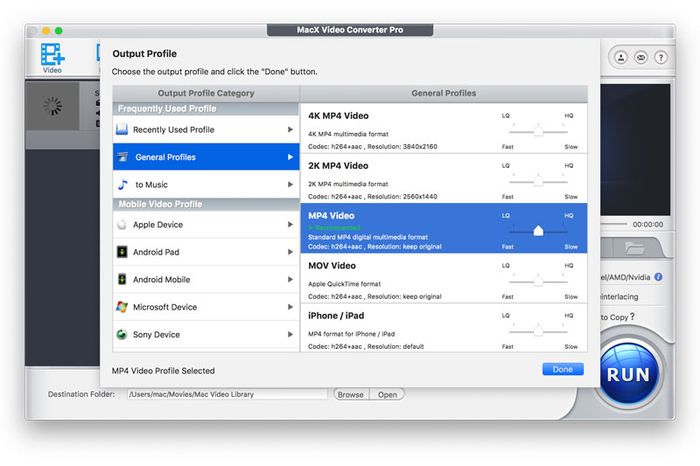Click MP4 Video Profile Selected status text
700x466 pixels.
click(163, 371)
